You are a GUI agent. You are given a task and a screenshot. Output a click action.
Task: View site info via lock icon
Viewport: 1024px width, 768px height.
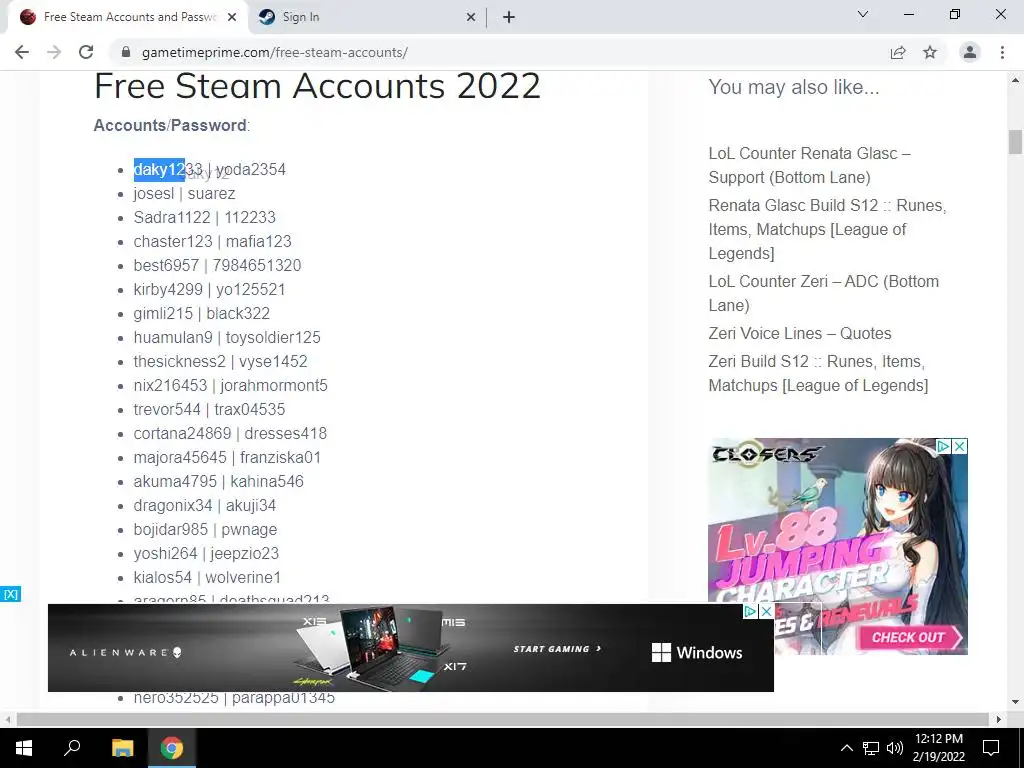click(126, 52)
